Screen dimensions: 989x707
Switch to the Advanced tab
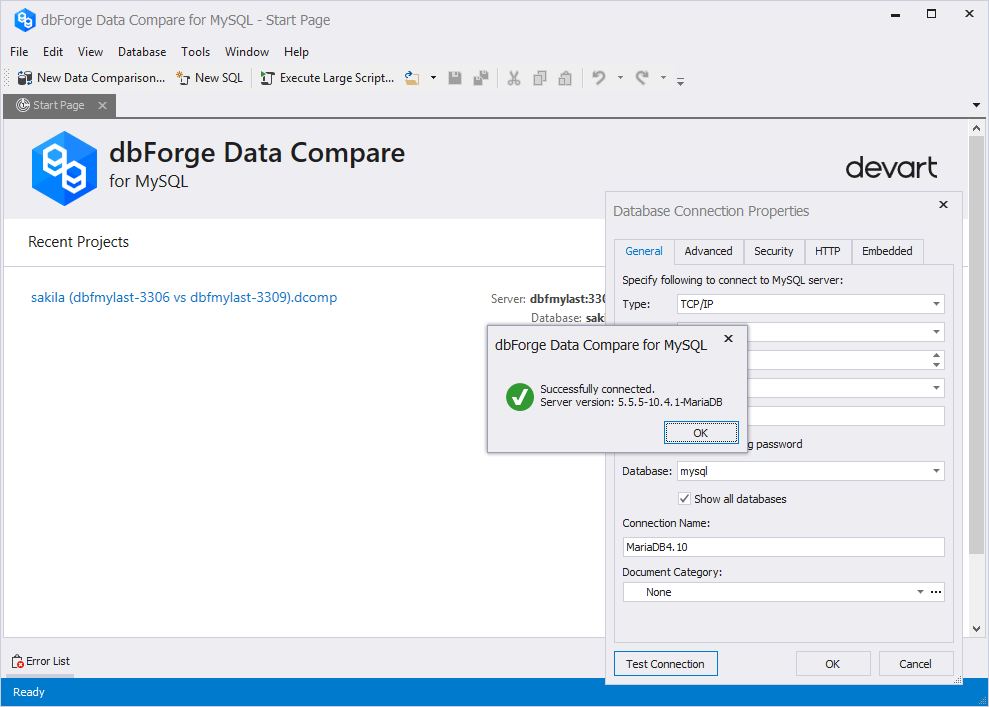click(x=708, y=251)
